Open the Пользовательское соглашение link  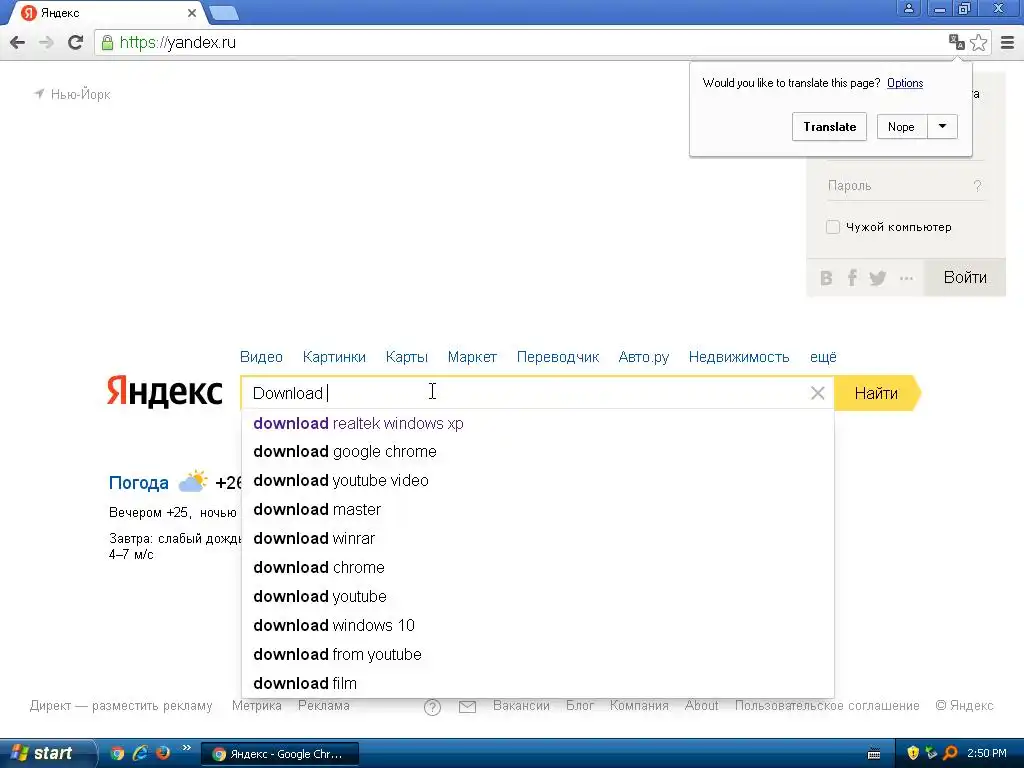pyautogui.click(x=827, y=705)
